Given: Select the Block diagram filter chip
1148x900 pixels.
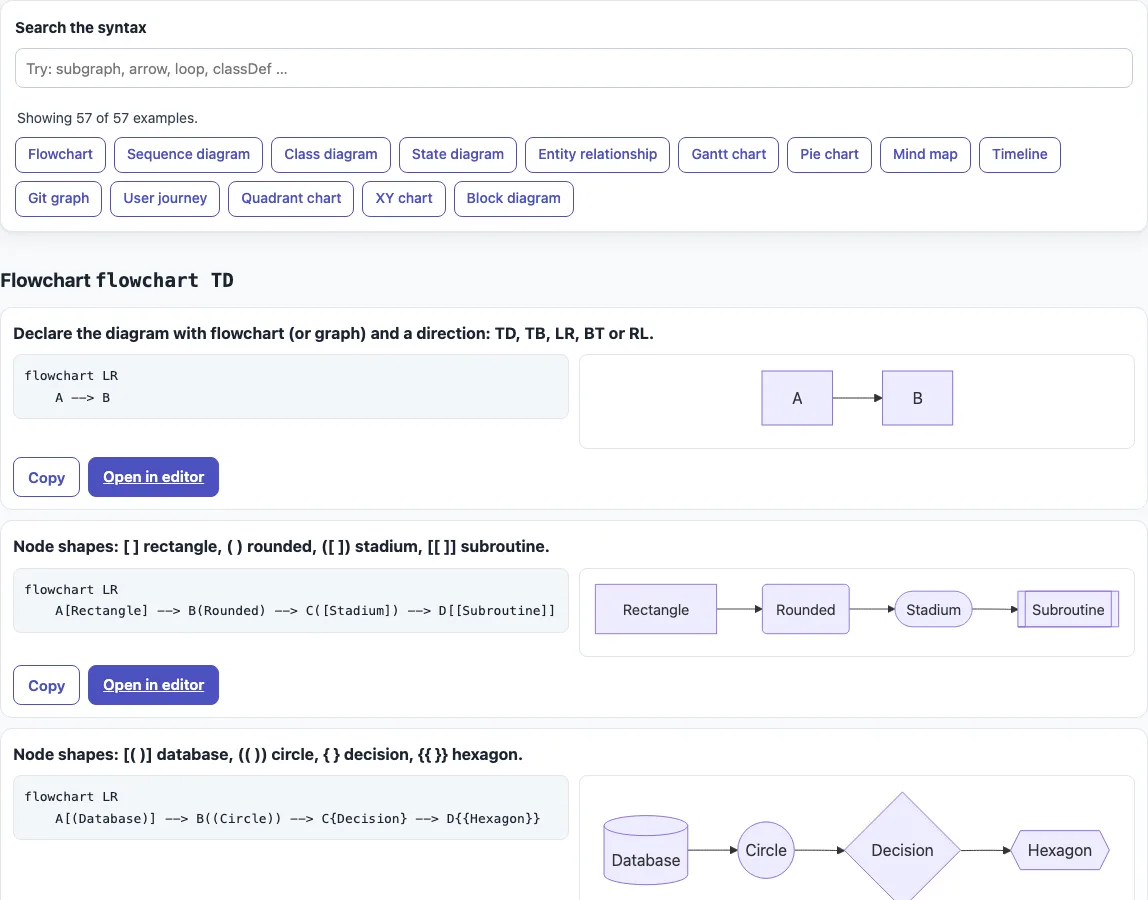Looking at the screenshot, I should 514,198.
